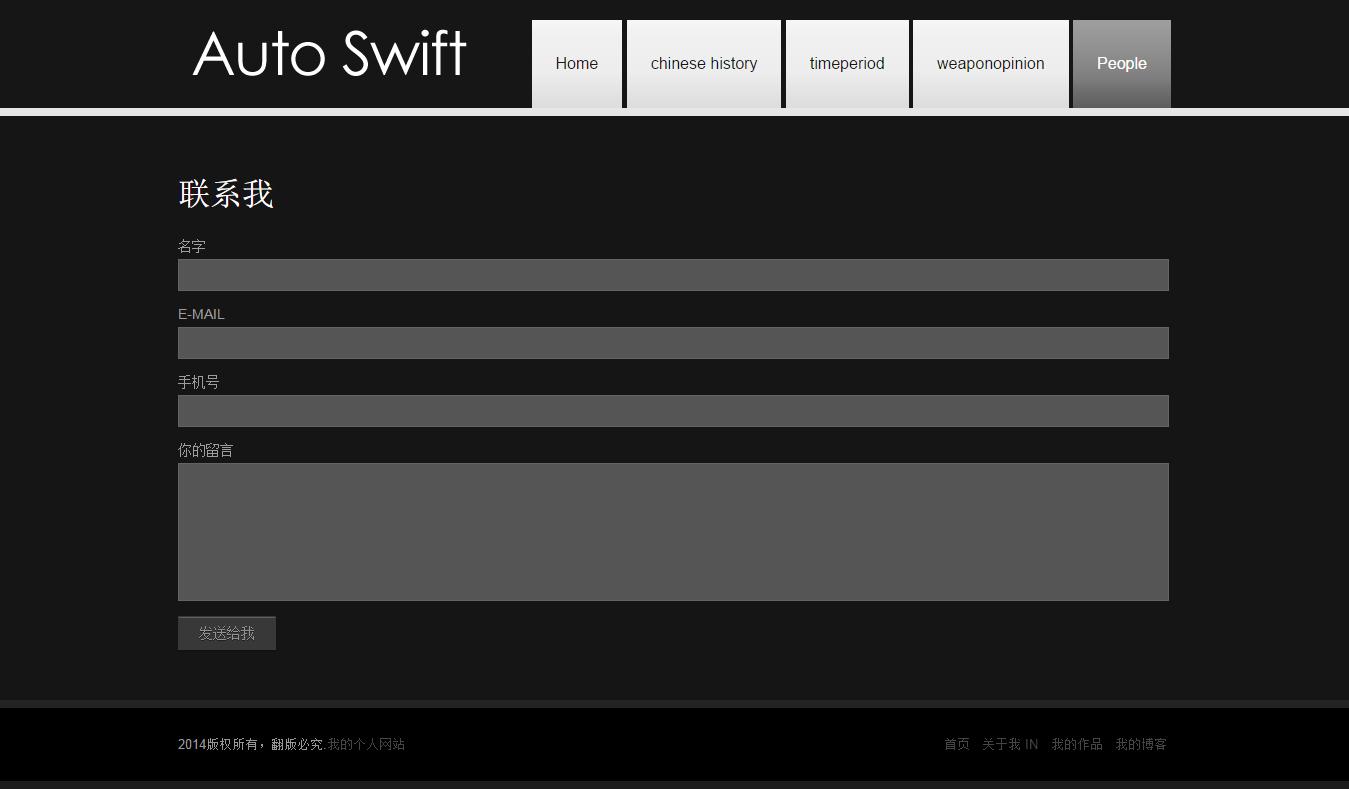Image resolution: width=1349 pixels, height=789 pixels.
Task: Click the E-MAIL field label
Action: [x=201, y=314]
